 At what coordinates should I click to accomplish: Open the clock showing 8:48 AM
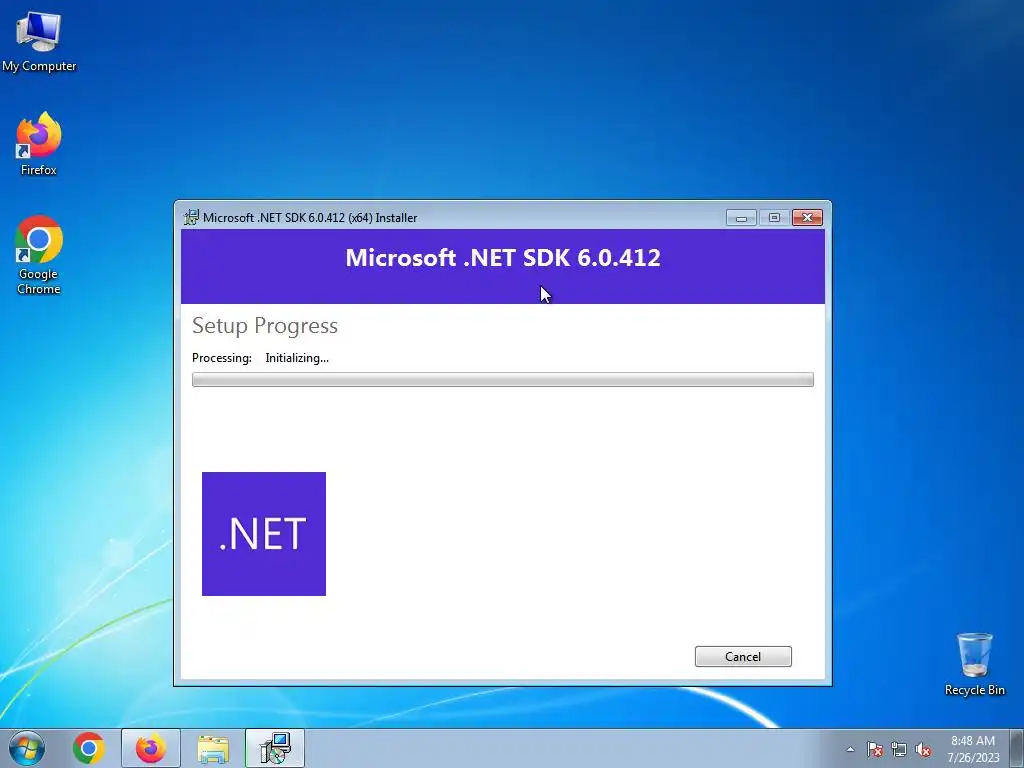coord(973,748)
